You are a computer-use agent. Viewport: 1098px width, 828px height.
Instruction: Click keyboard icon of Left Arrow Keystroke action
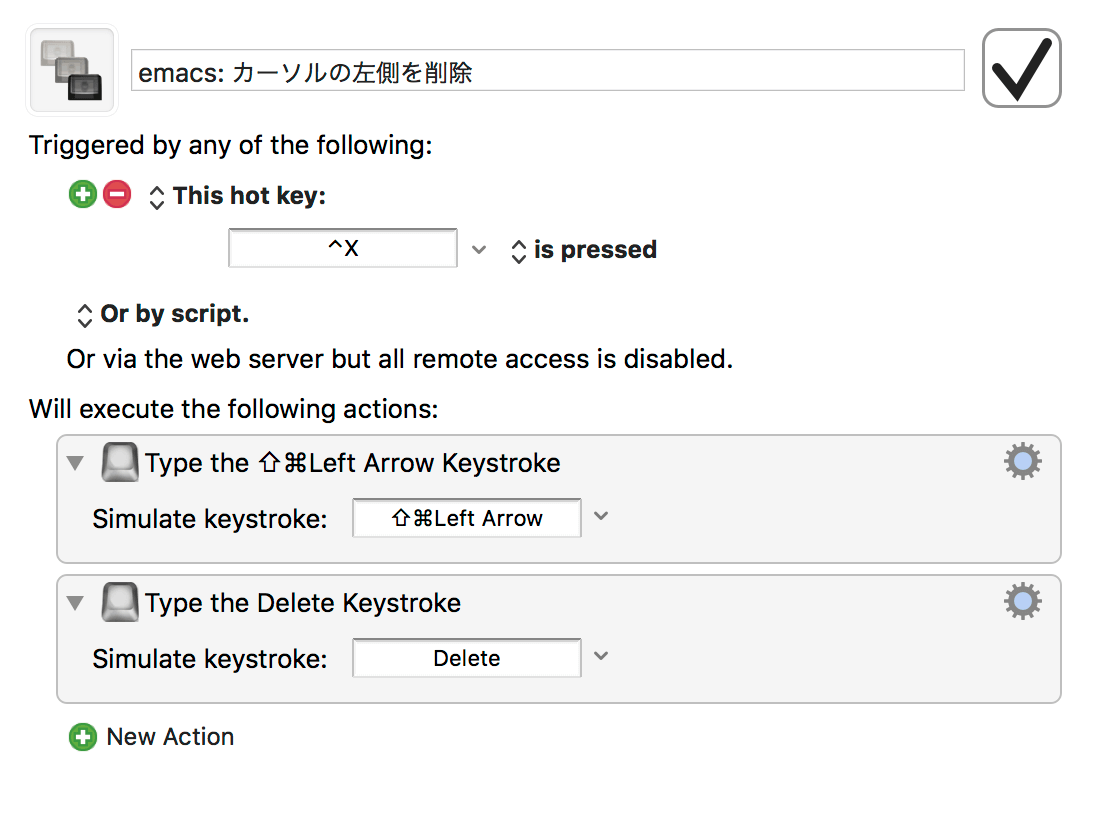pyautogui.click(x=120, y=462)
